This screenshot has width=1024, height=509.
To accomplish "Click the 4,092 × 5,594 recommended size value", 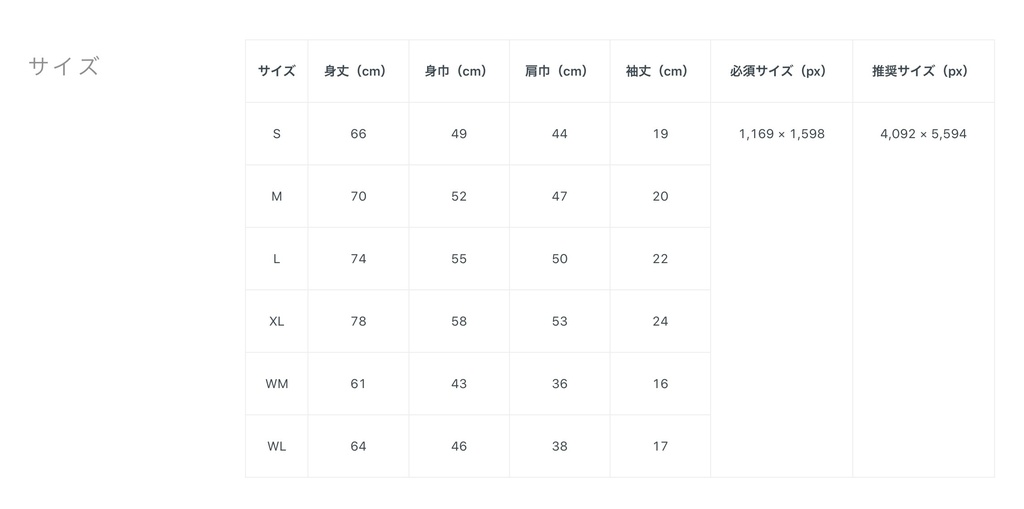I will pyautogui.click(x=923, y=134).
